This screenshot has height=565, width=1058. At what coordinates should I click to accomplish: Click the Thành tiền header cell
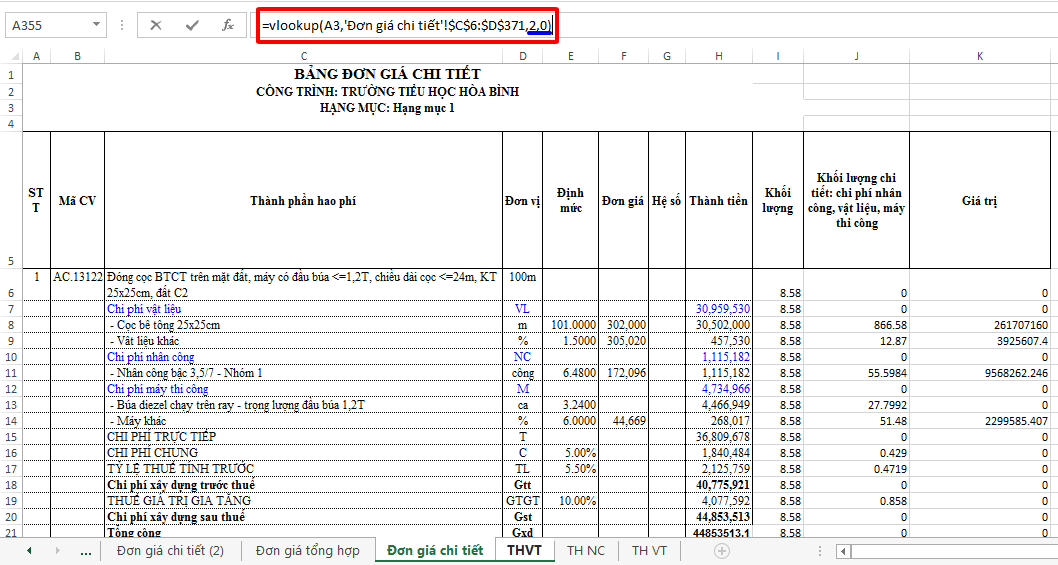[x=719, y=200]
